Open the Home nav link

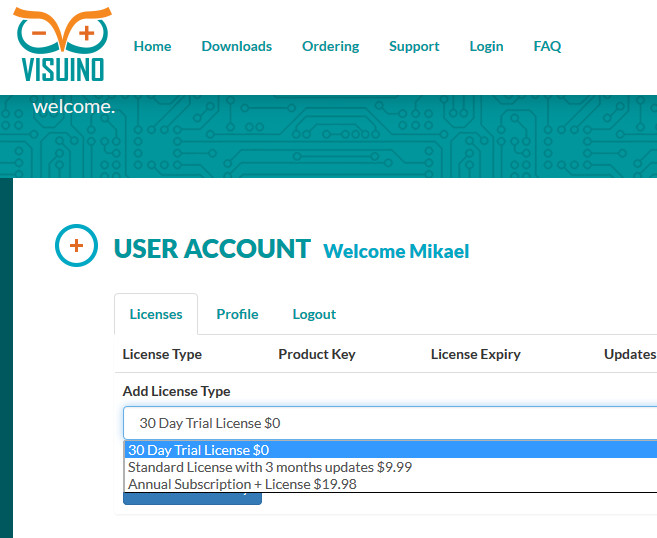[x=153, y=46]
